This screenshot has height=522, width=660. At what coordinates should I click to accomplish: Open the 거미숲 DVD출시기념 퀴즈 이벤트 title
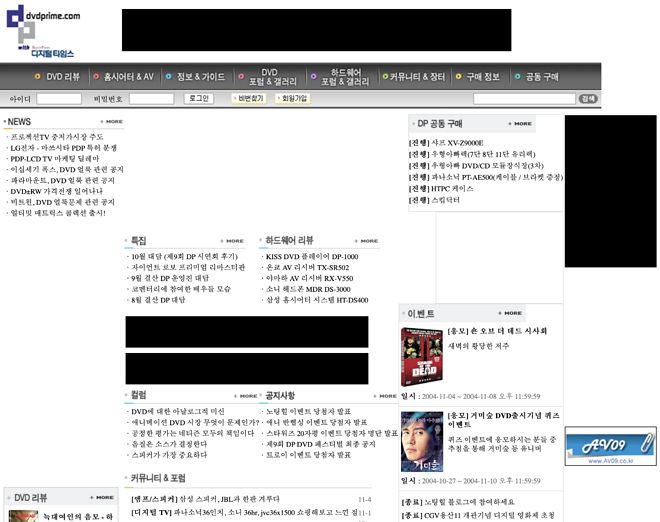coord(503,420)
